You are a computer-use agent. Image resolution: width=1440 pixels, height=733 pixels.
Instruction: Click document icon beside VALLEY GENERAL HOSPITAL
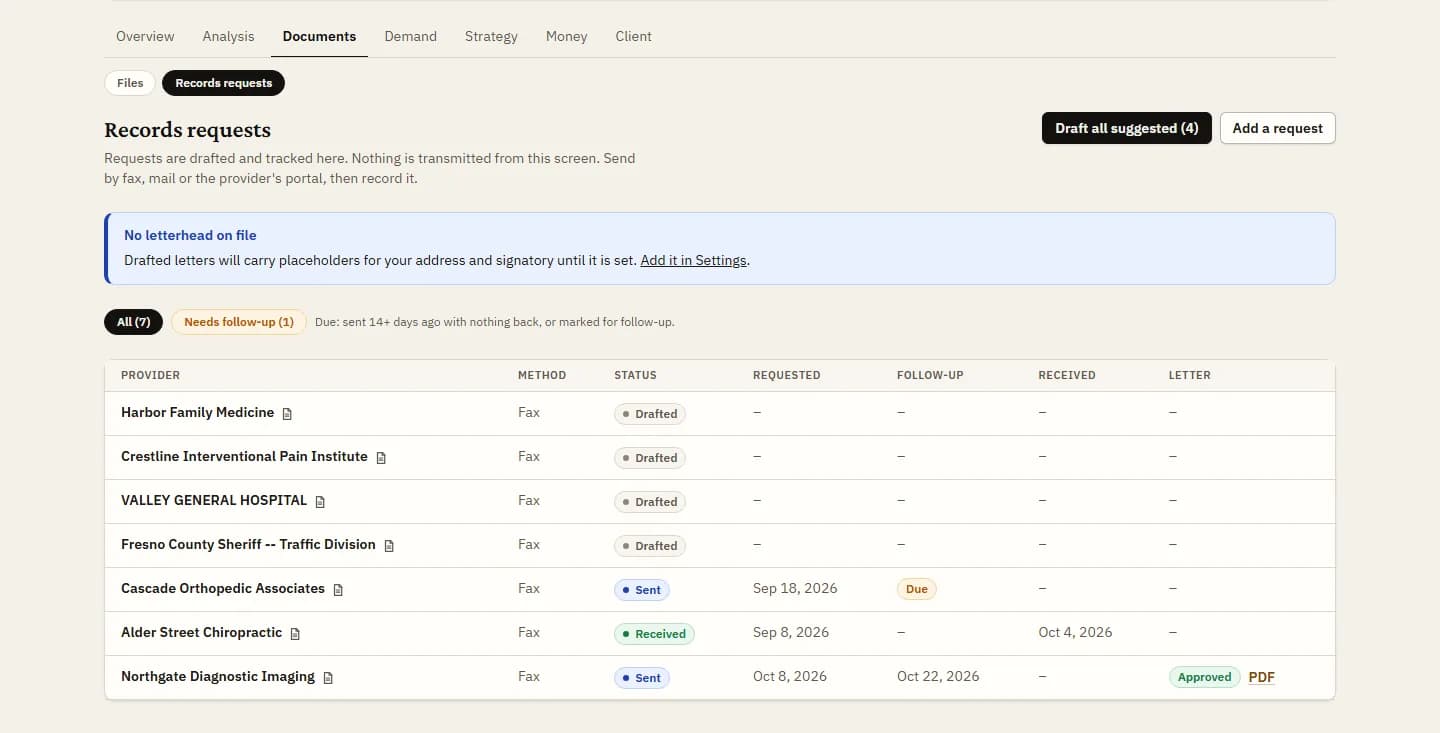point(320,501)
